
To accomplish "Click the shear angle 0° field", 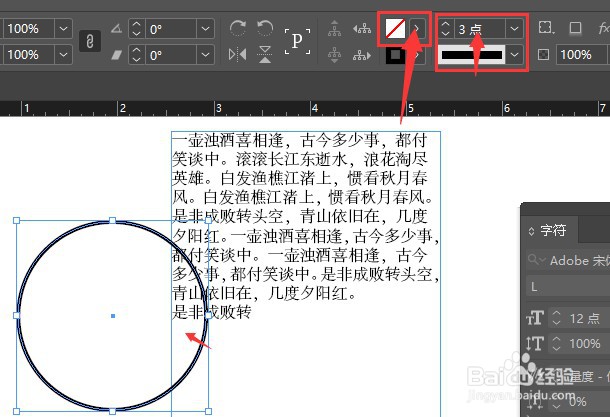I will [x=170, y=55].
